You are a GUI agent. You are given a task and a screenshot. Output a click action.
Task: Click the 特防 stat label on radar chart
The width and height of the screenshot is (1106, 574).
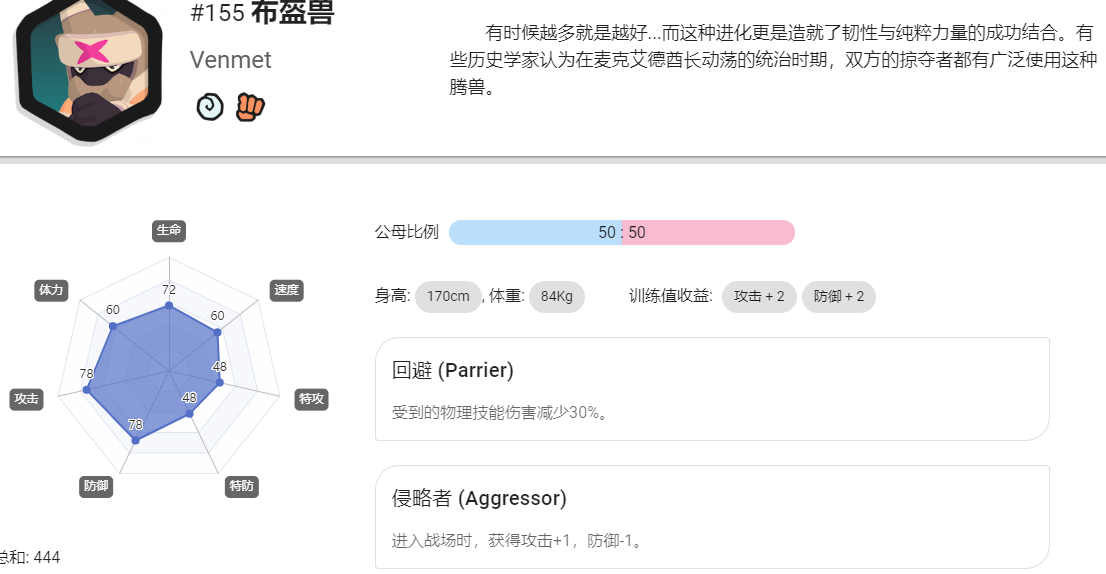(x=241, y=487)
